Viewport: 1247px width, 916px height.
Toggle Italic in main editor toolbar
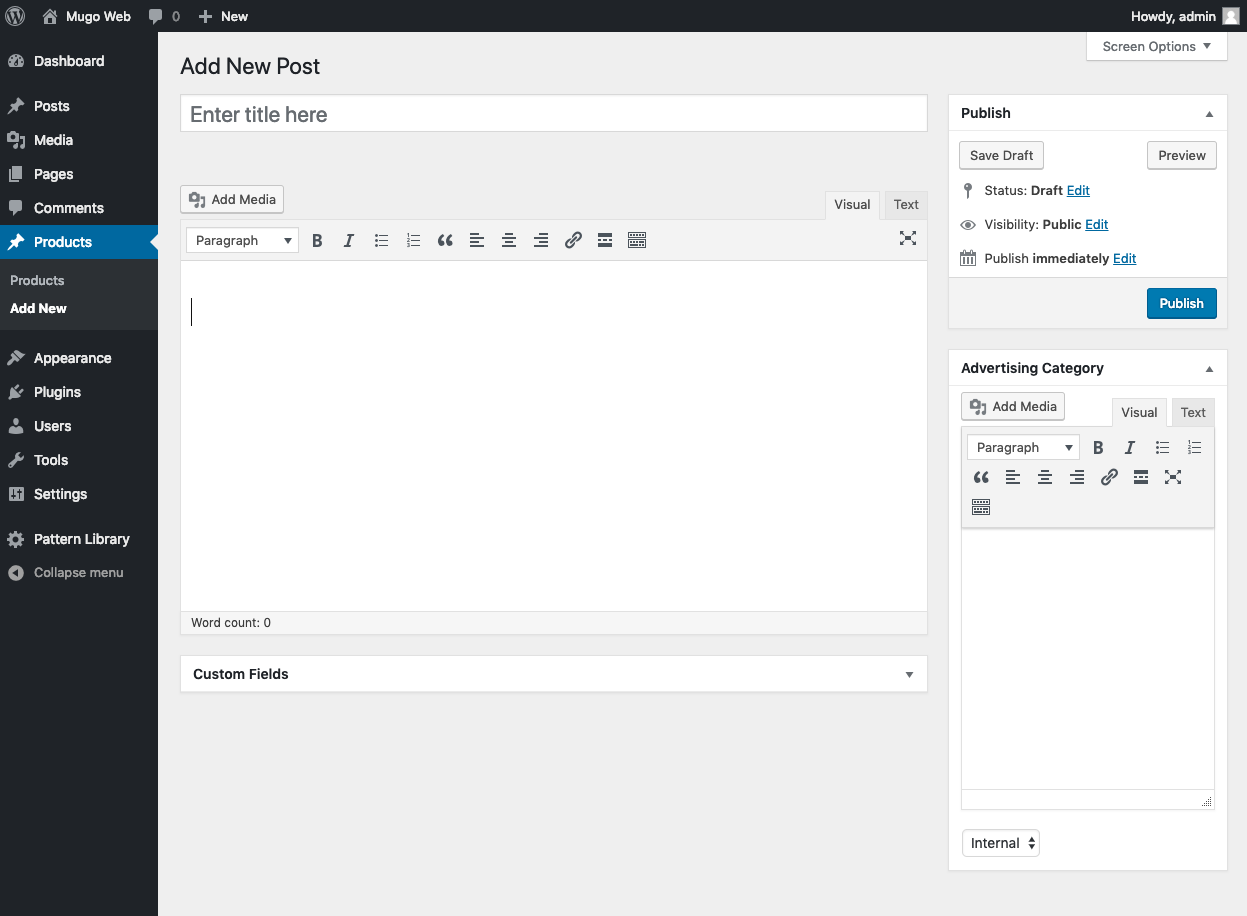click(349, 240)
